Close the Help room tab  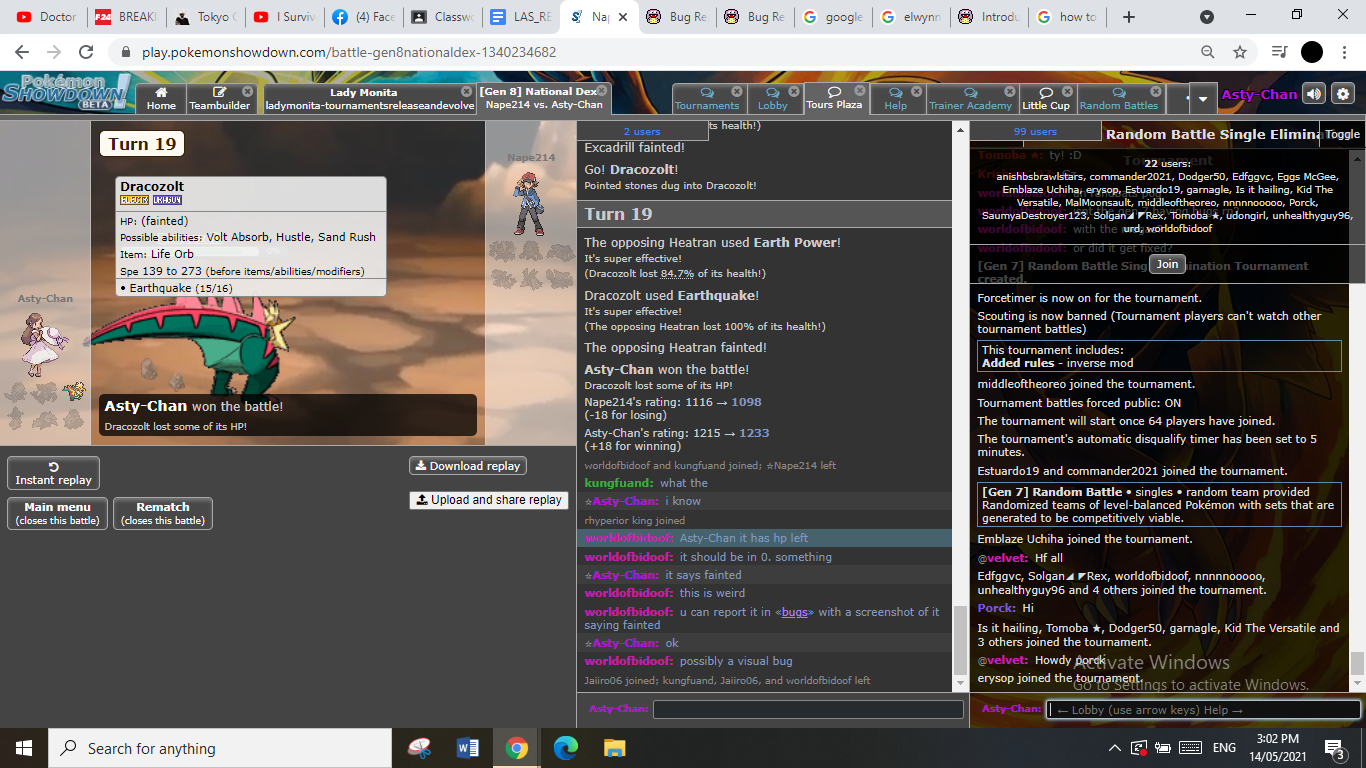(915, 92)
